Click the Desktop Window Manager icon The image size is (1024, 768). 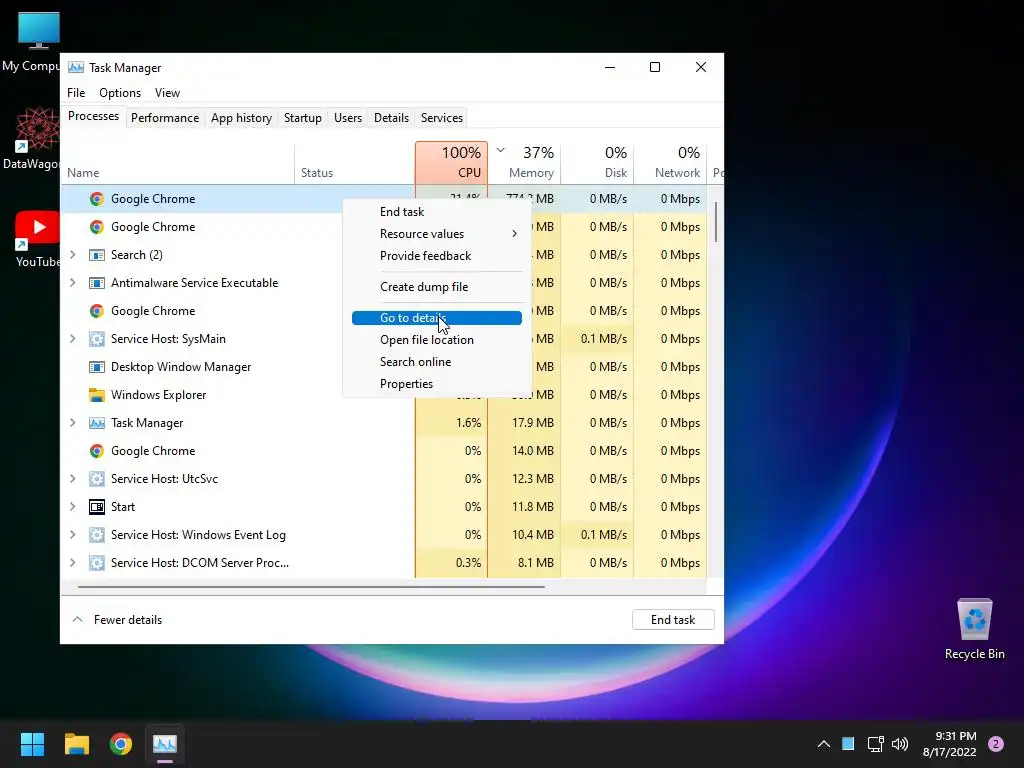coord(97,367)
